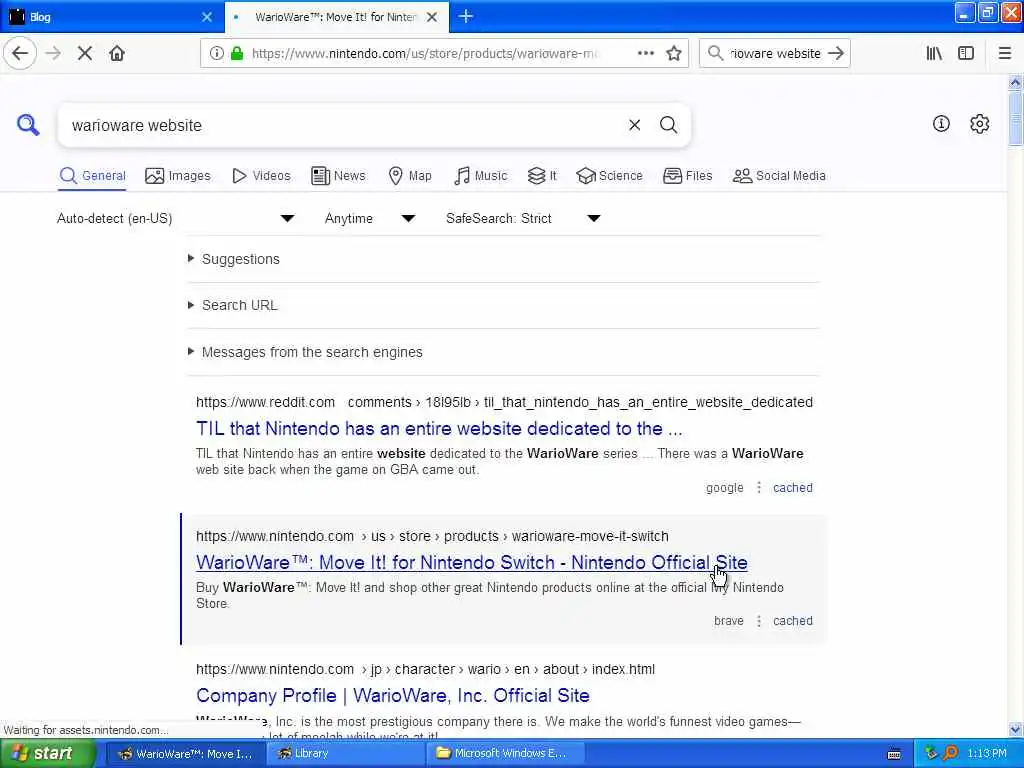Image resolution: width=1024 pixels, height=768 pixels.
Task: Open reddit result options dots next to google
Action: [758, 488]
